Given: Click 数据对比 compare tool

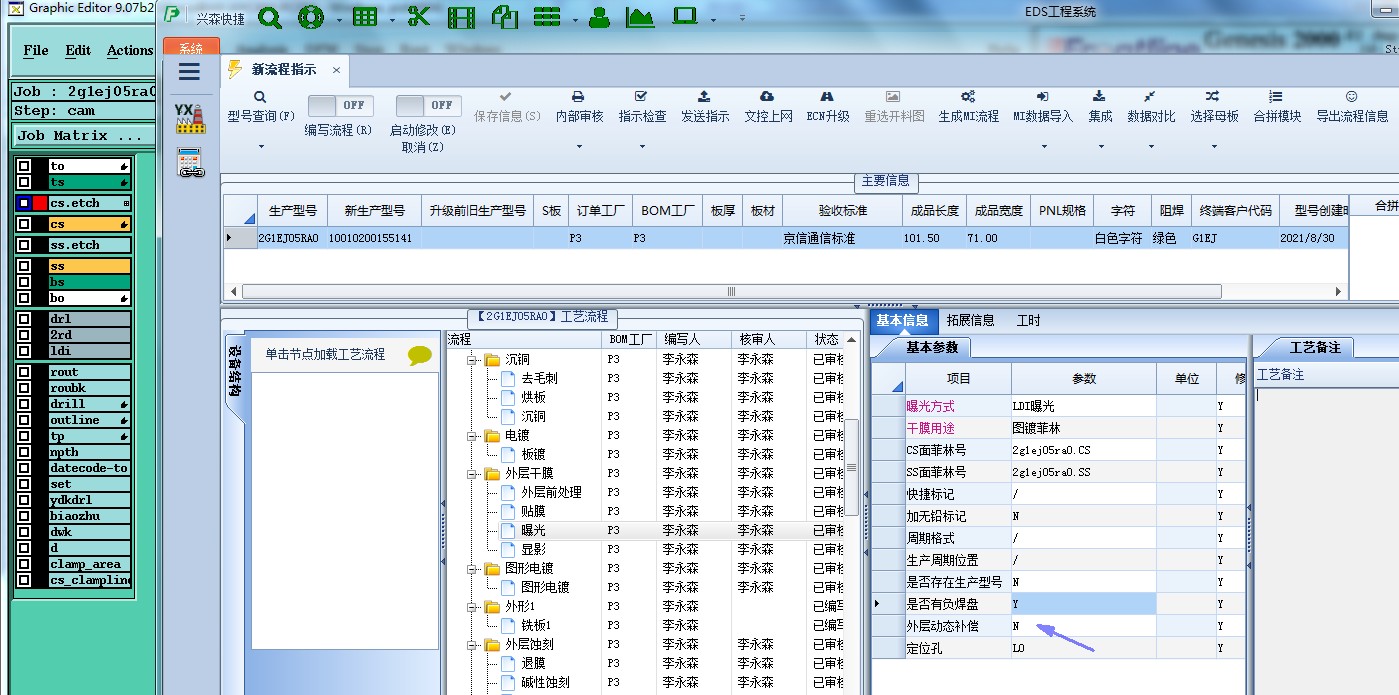Looking at the screenshot, I should 1152,107.
